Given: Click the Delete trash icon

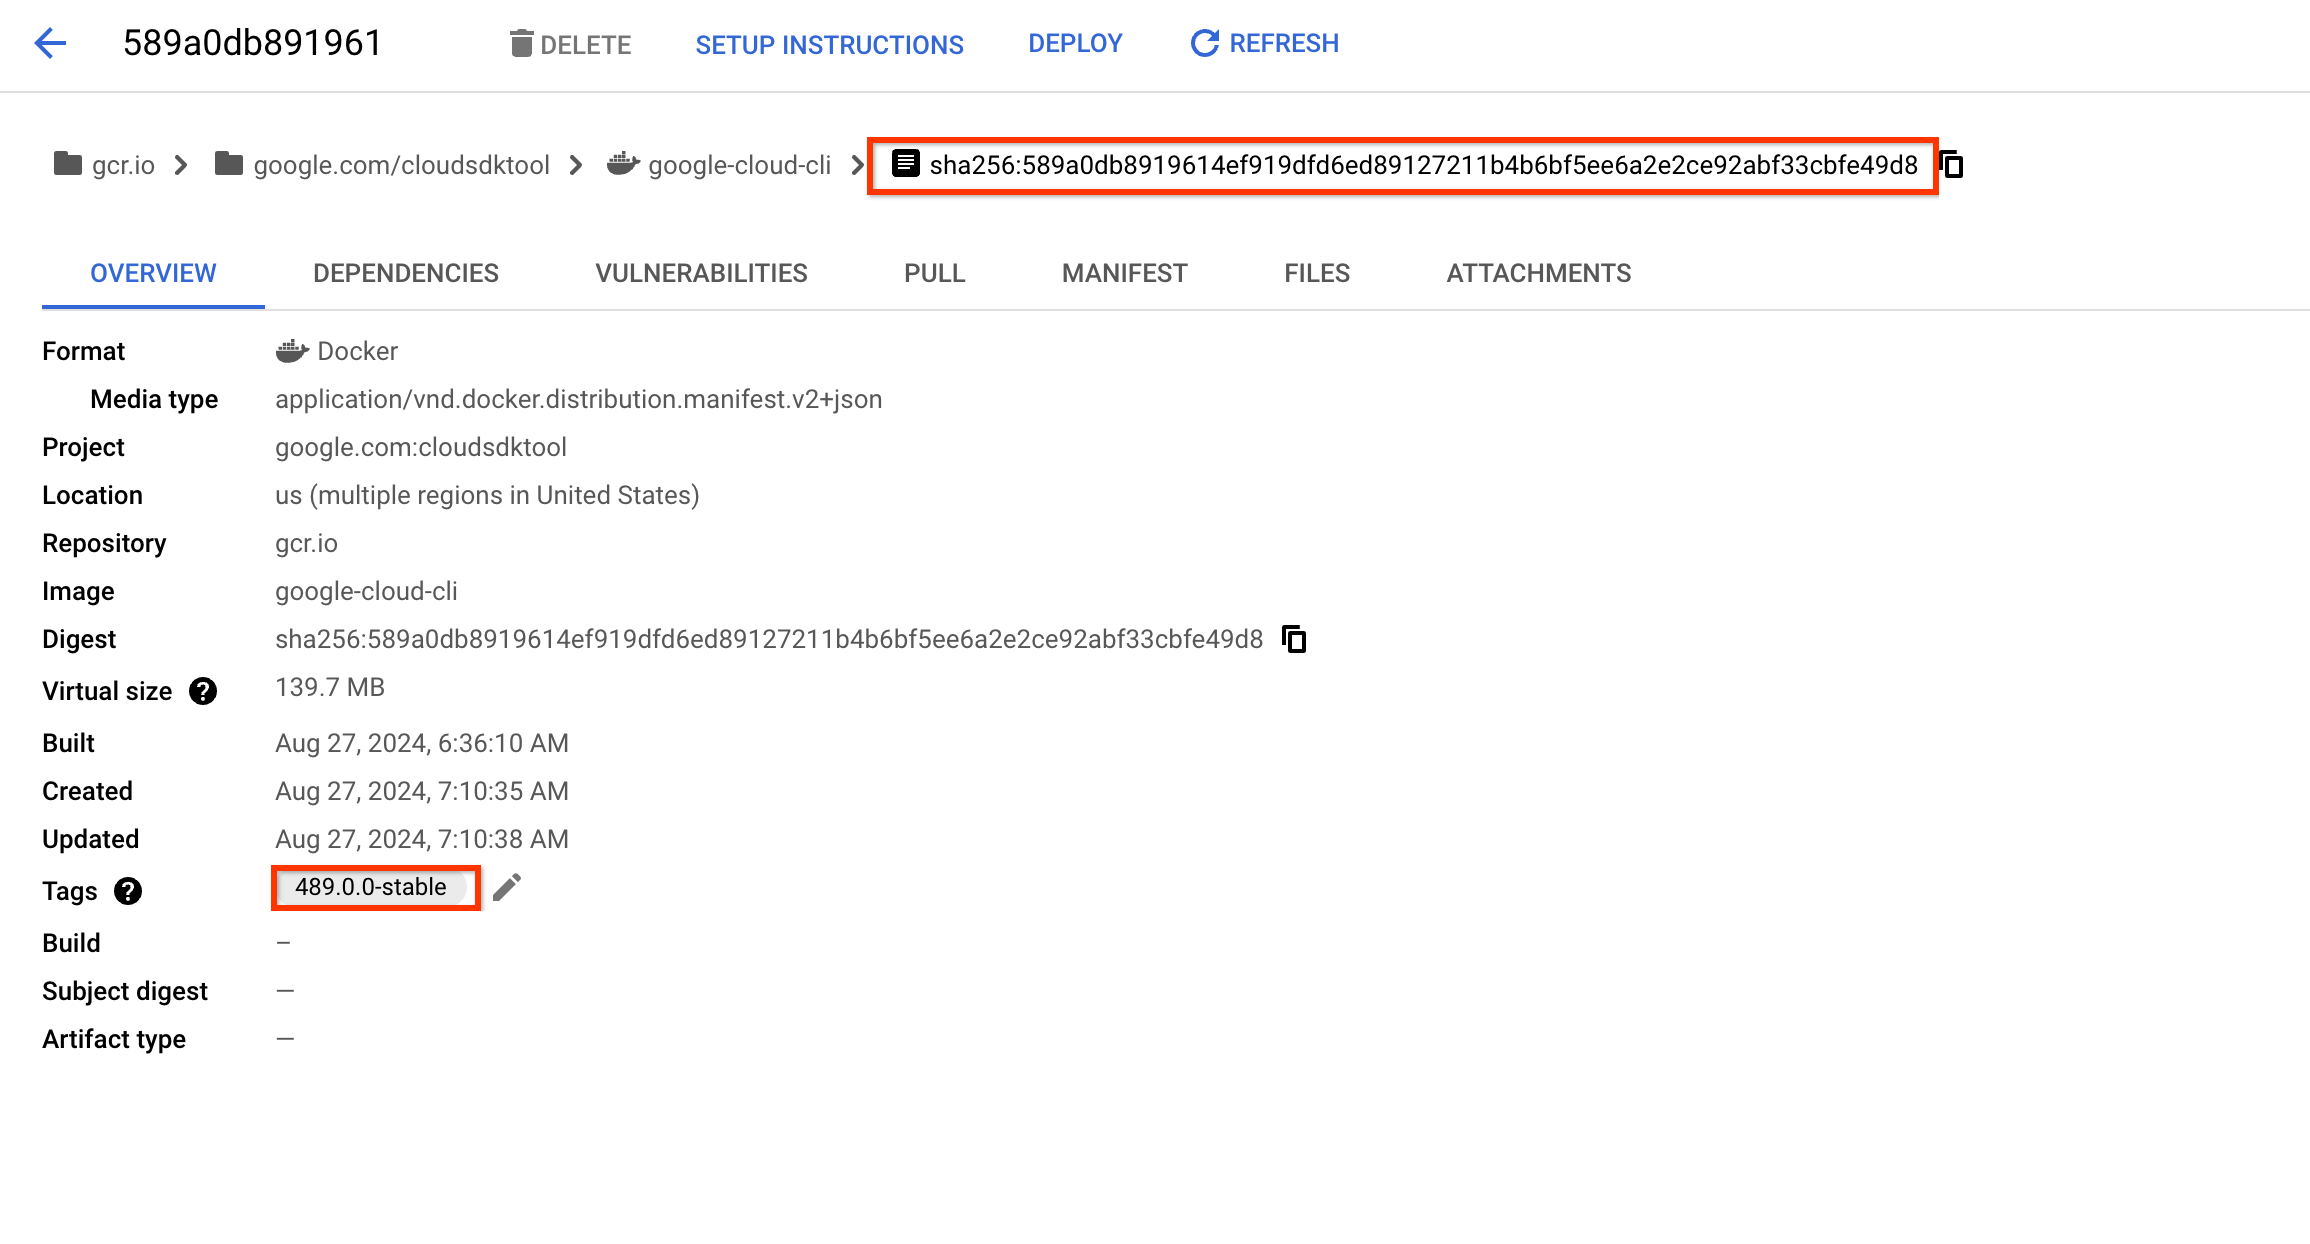Looking at the screenshot, I should pyautogui.click(x=521, y=44).
